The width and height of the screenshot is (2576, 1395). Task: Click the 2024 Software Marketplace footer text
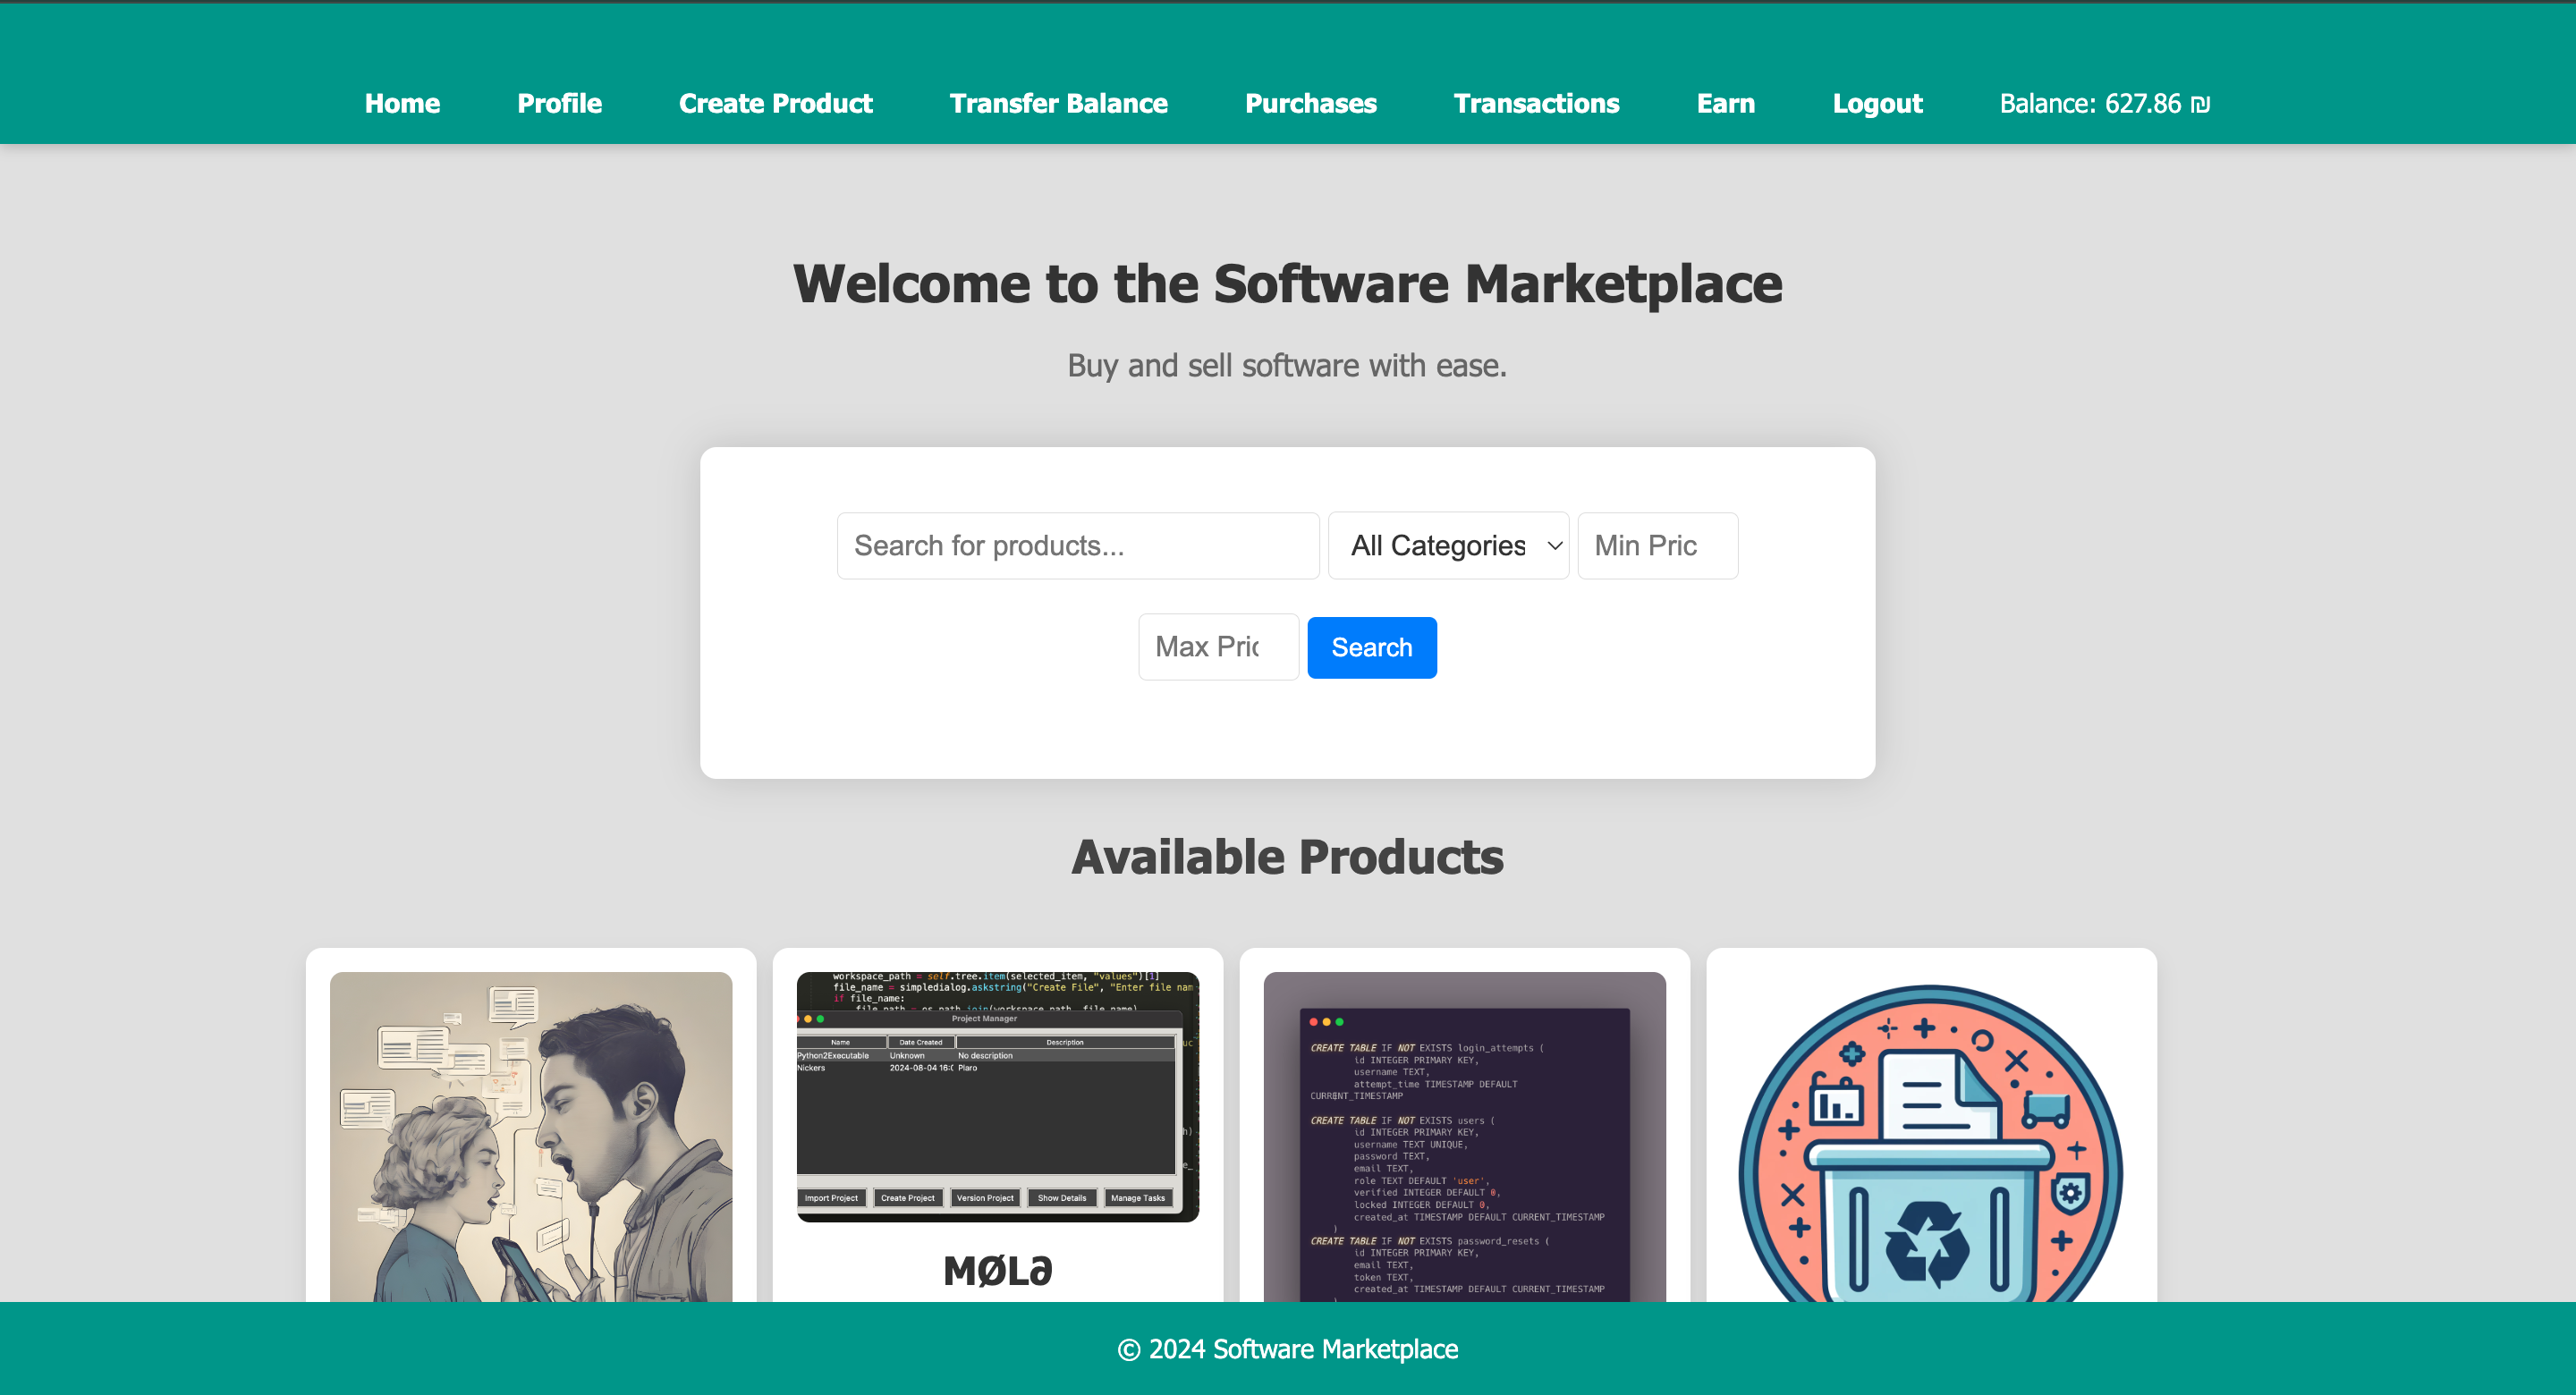[x=1288, y=1349]
